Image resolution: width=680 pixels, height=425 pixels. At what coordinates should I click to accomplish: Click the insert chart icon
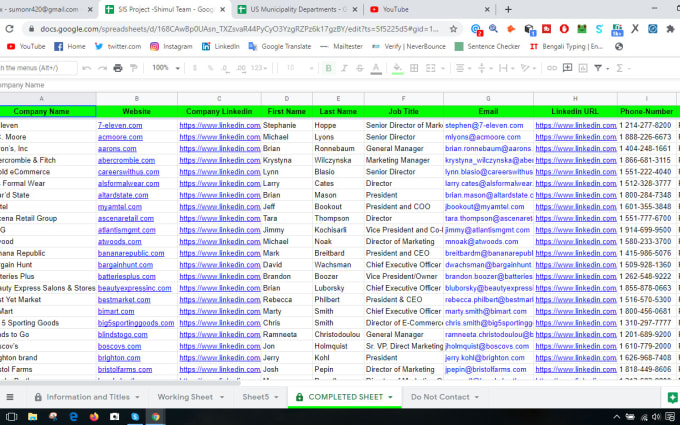pyautogui.click(x=583, y=68)
